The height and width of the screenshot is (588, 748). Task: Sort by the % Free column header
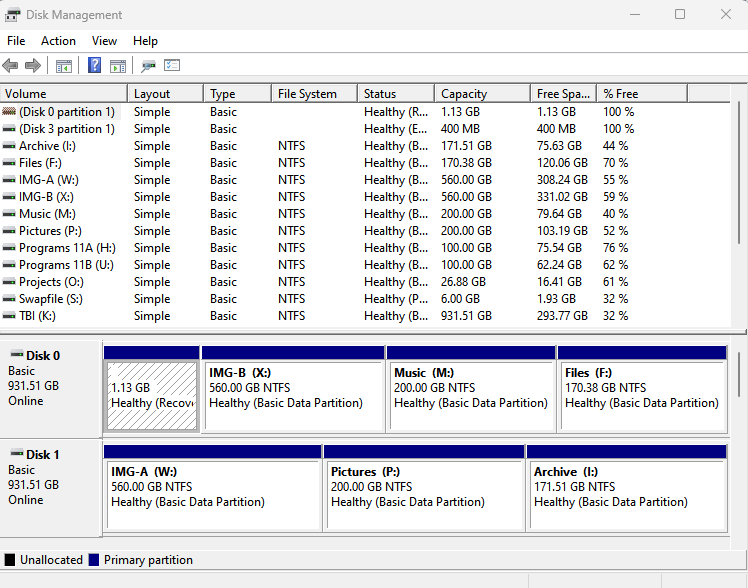642,94
